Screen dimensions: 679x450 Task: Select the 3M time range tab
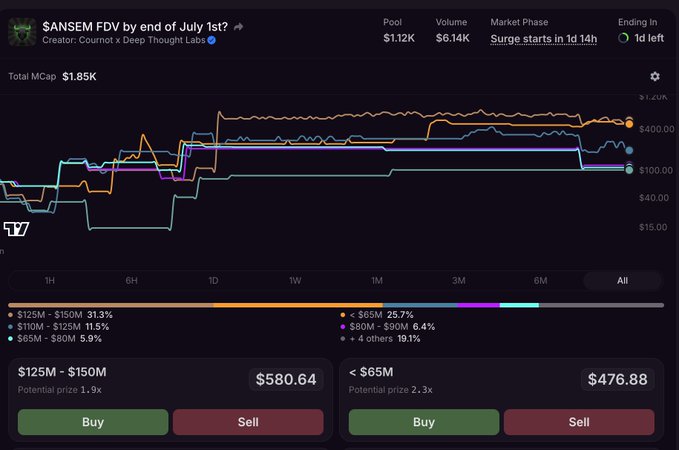pyautogui.click(x=459, y=281)
